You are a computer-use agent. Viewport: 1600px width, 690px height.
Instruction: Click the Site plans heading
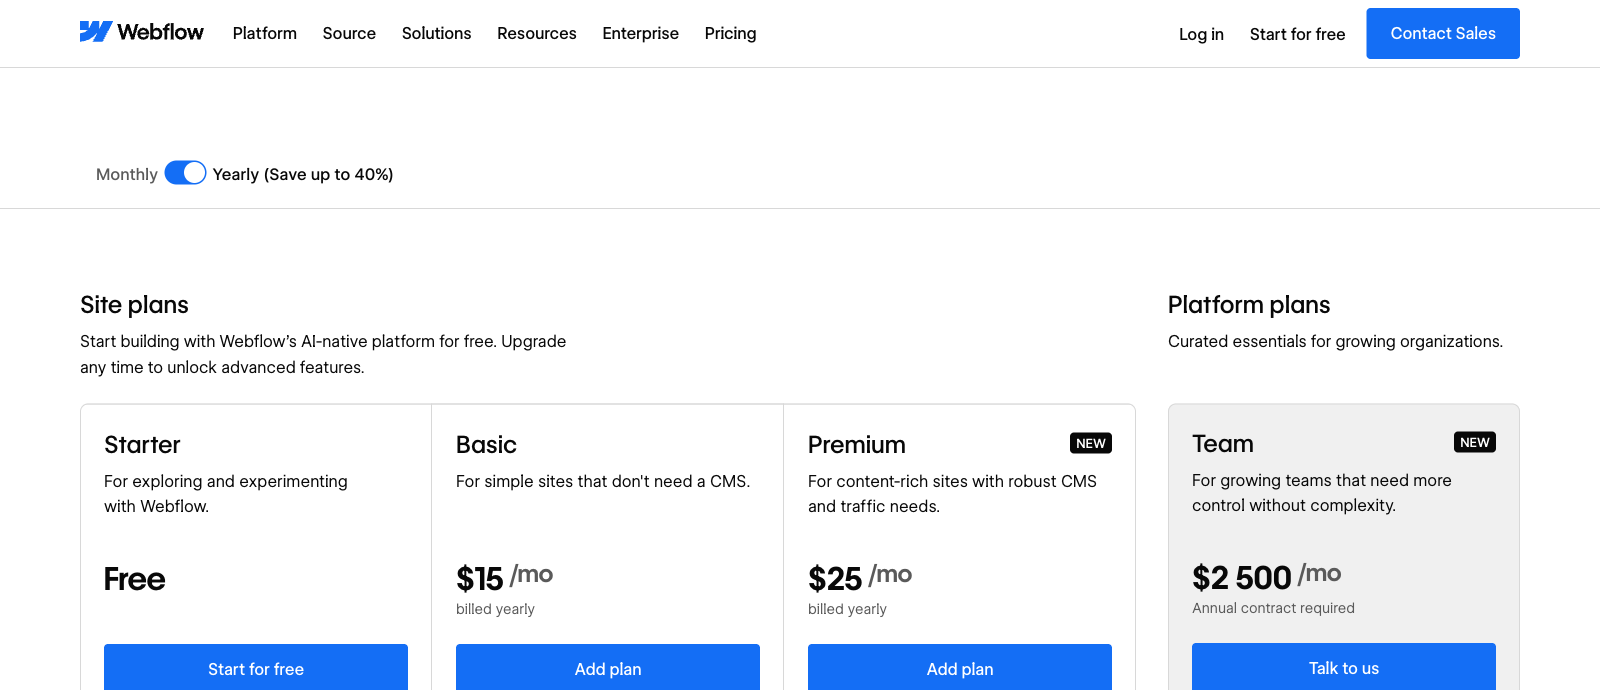(x=134, y=305)
